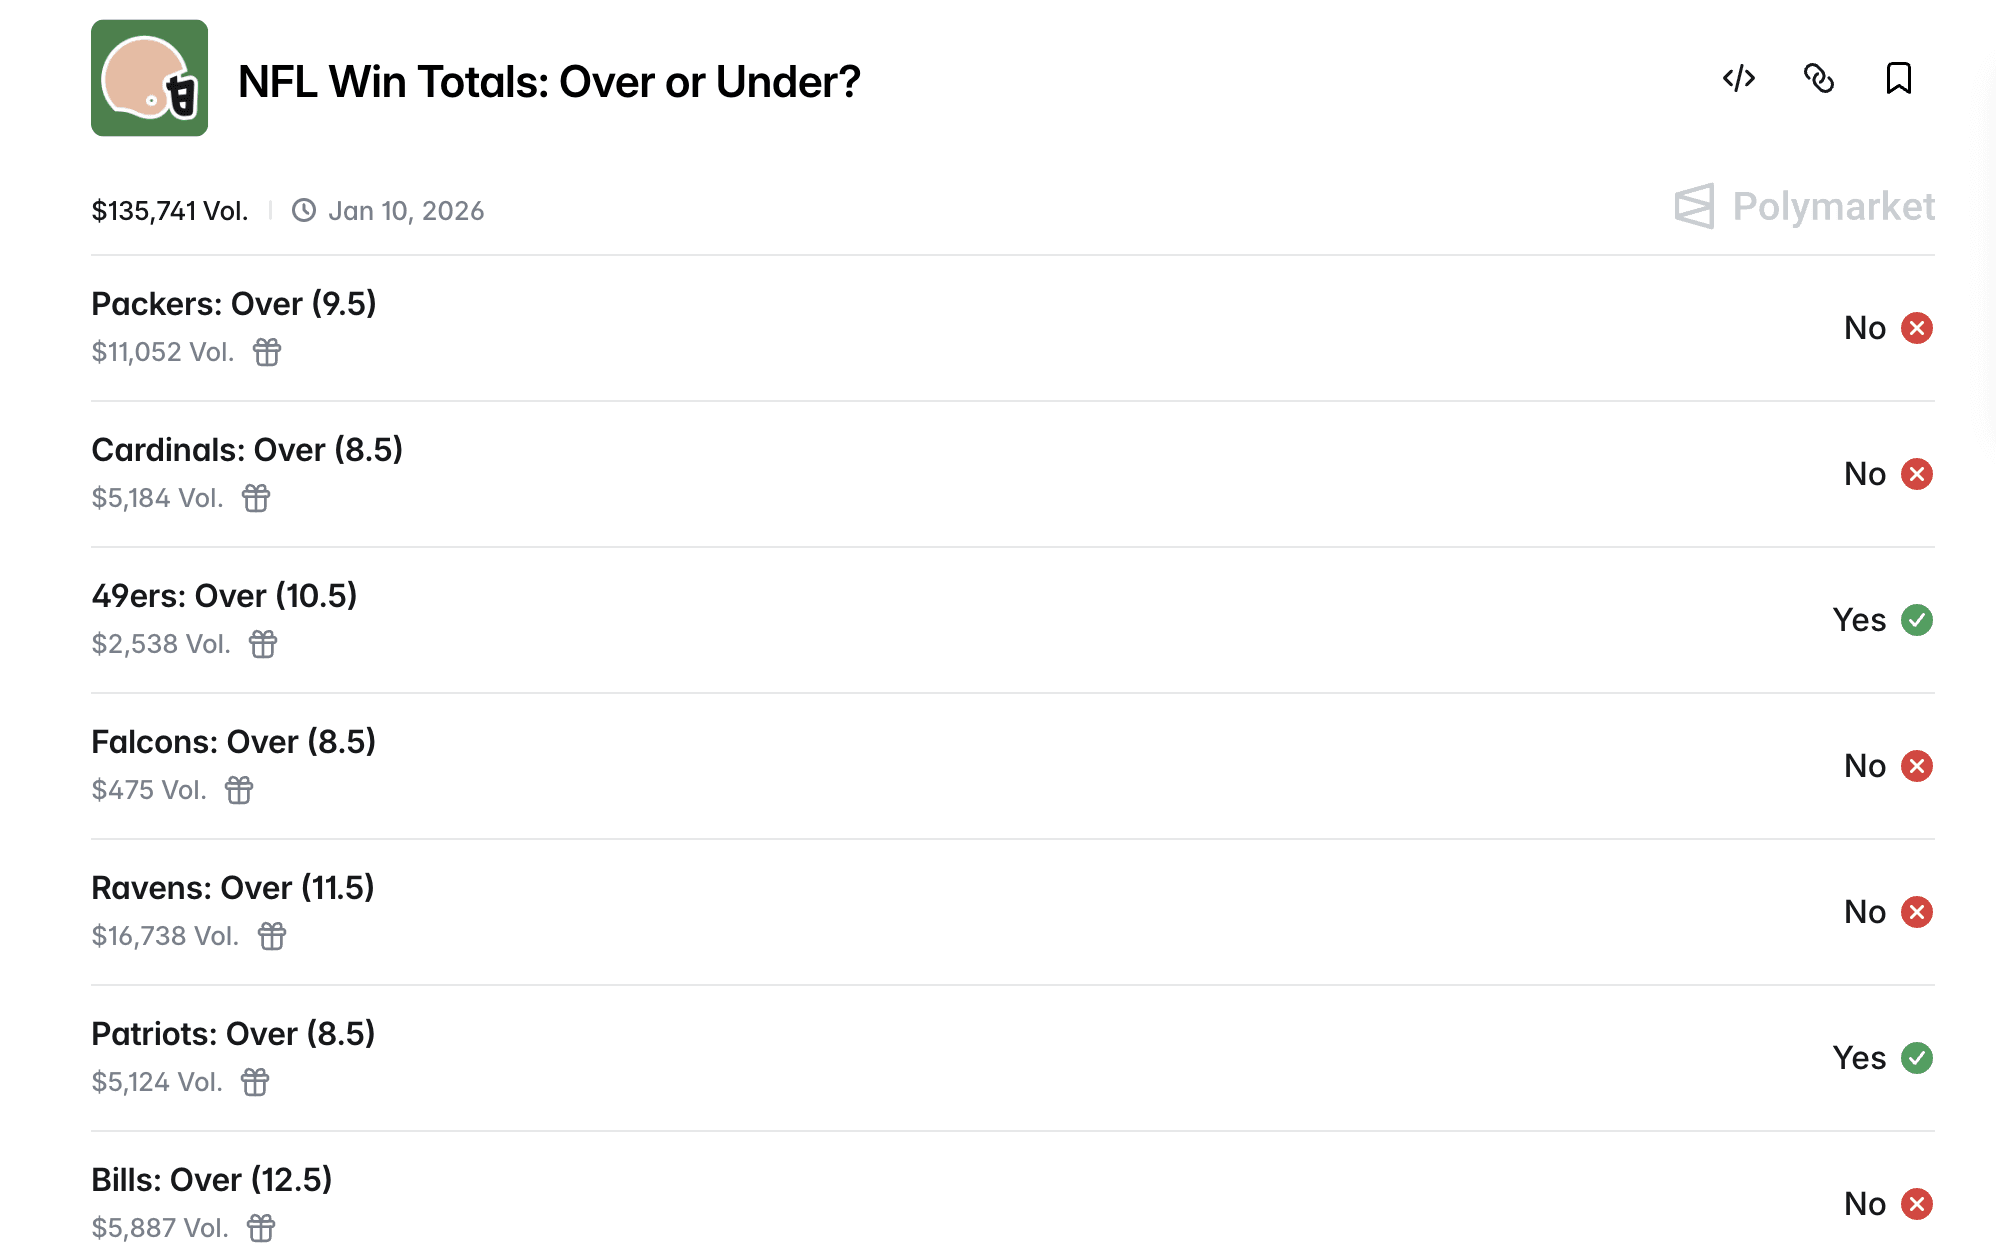
Task: Click the football helmet market thumbnail
Action: click(150, 78)
